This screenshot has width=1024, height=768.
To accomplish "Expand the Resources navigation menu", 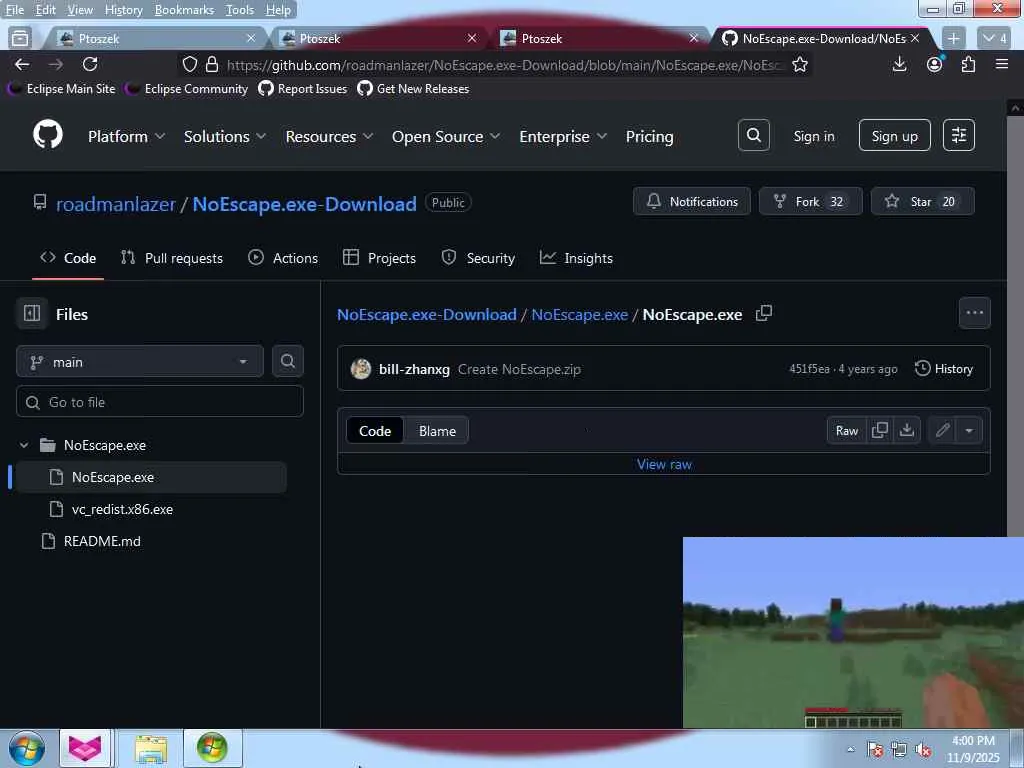I will (x=329, y=136).
